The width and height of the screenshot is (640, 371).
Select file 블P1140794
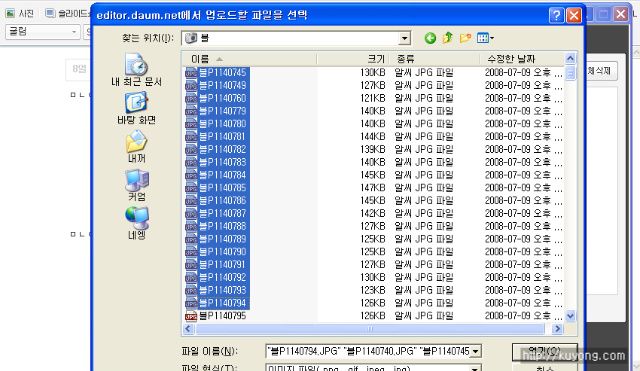pyautogui.click(x=222, y=303)
